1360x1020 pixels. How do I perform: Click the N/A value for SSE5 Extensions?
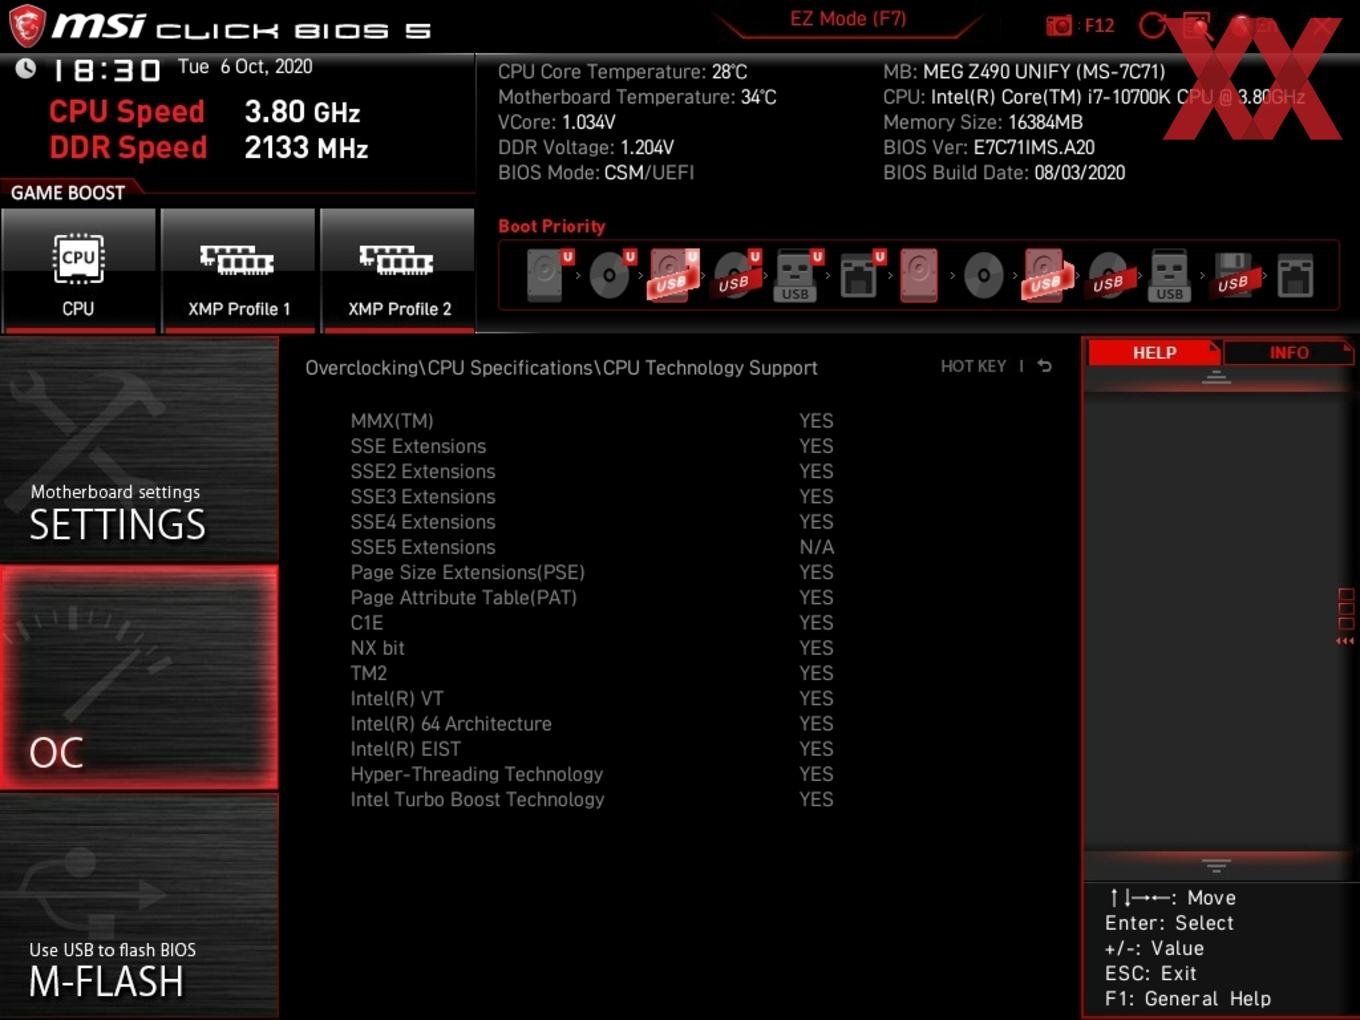(816, 547)
